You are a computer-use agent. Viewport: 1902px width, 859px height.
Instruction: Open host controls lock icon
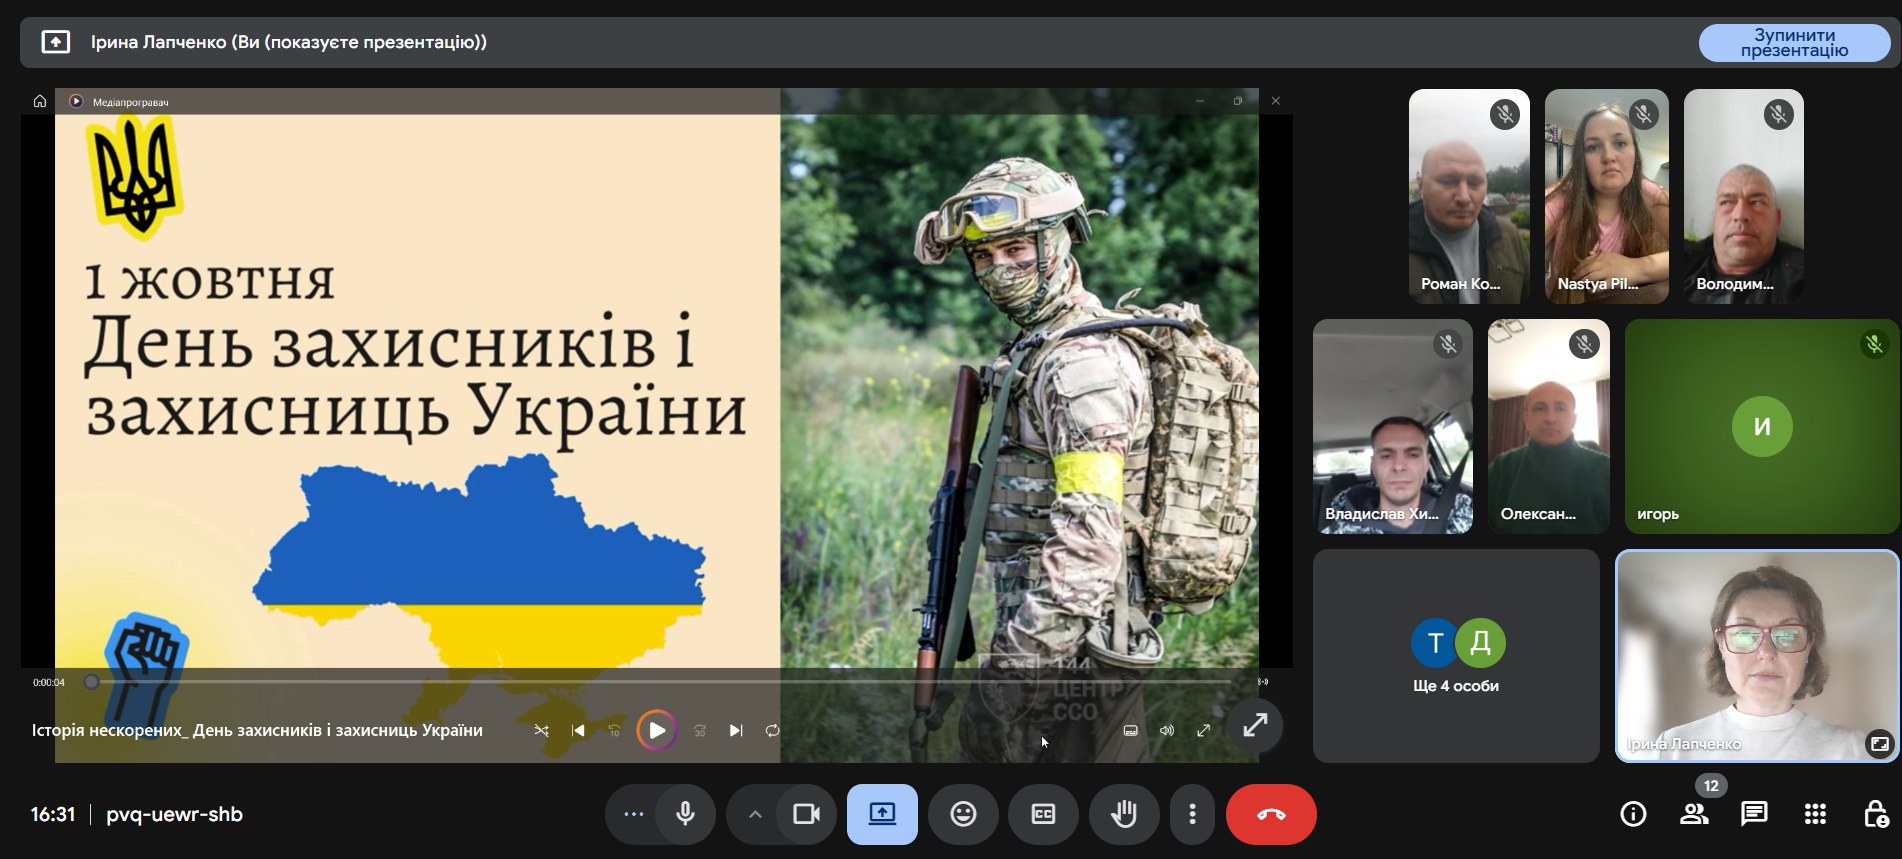coord(1875,814)
